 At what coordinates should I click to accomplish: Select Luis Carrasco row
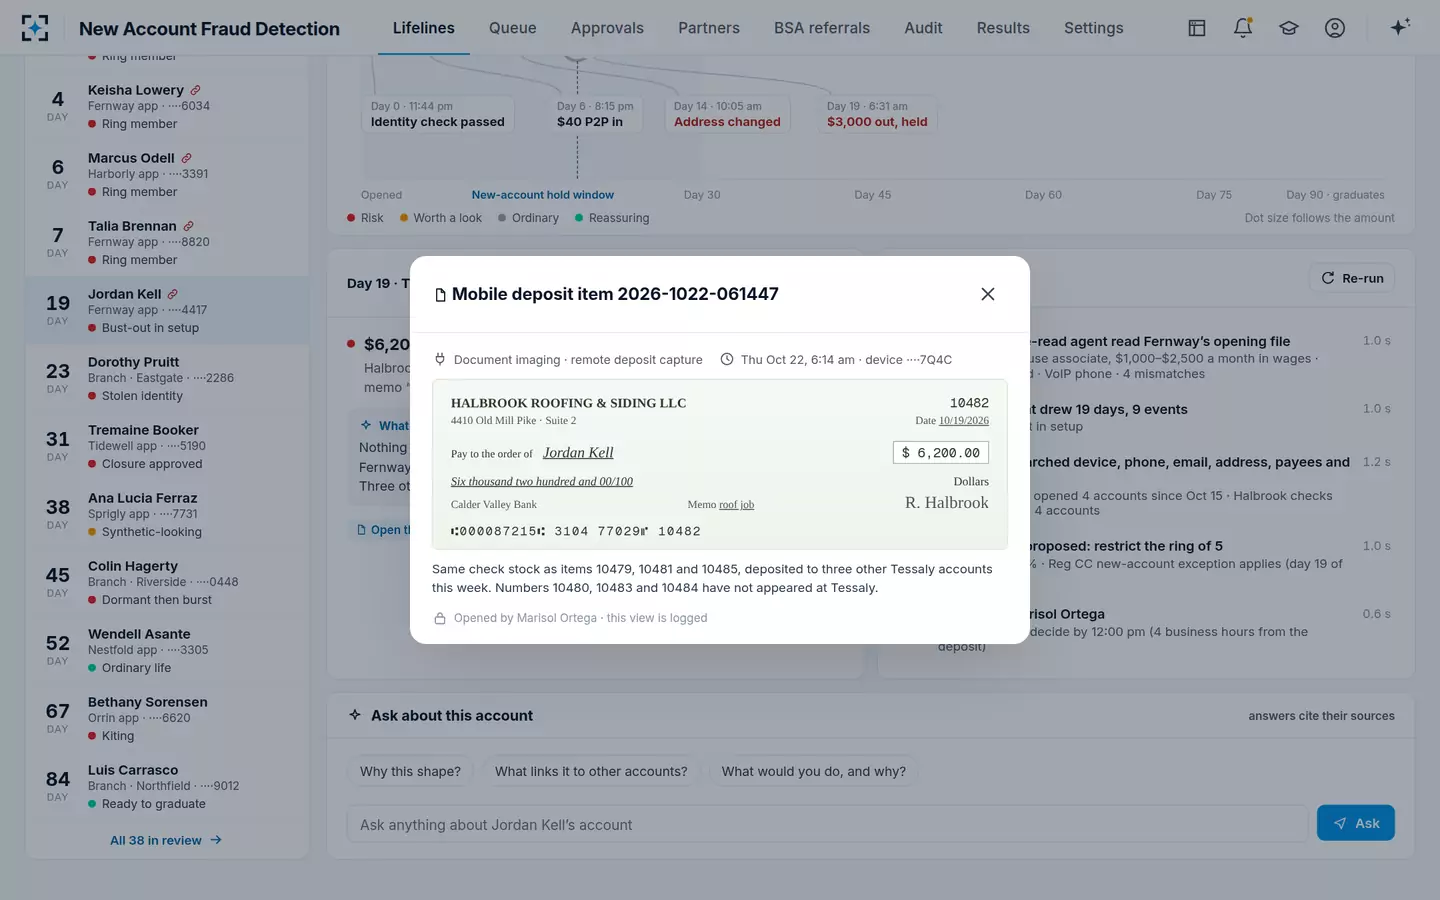coord(167,786)
